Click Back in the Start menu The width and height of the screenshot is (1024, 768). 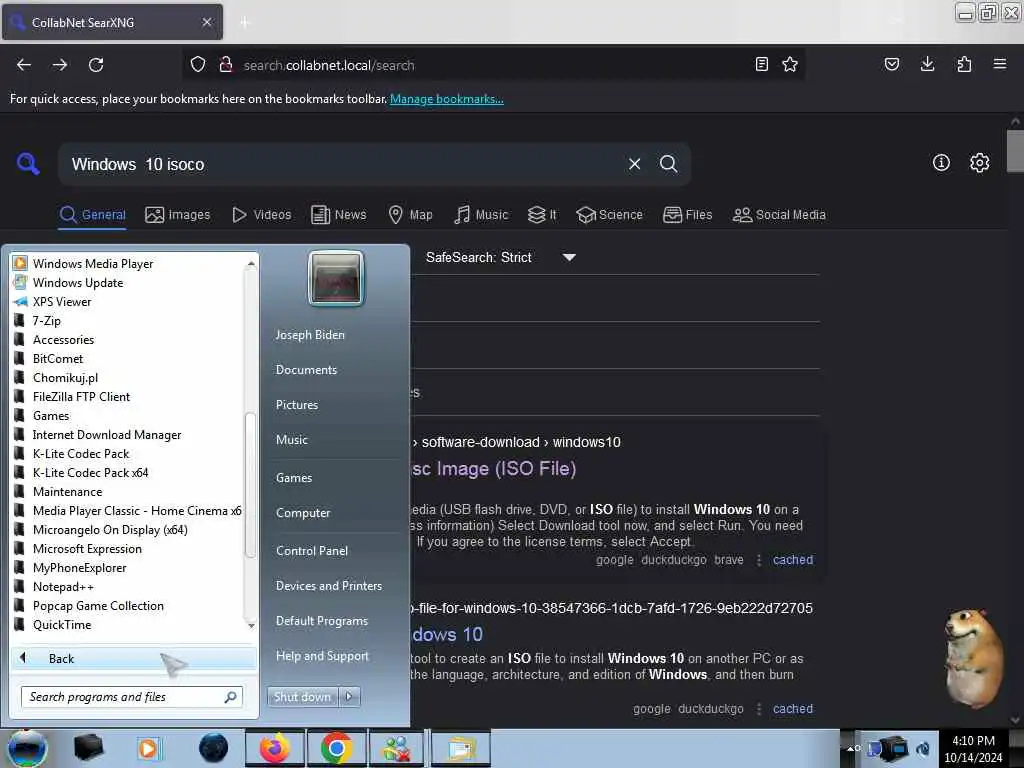coord(133,658)
